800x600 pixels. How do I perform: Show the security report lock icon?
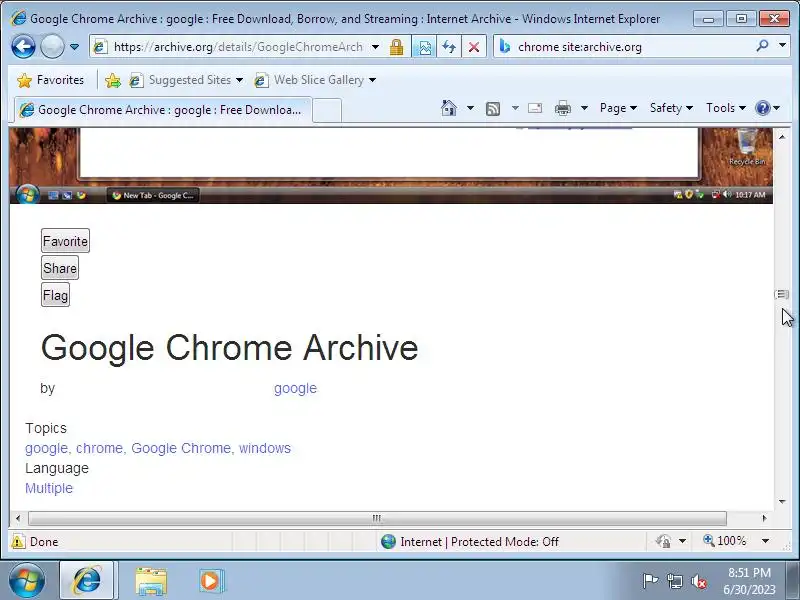[396, 47]
